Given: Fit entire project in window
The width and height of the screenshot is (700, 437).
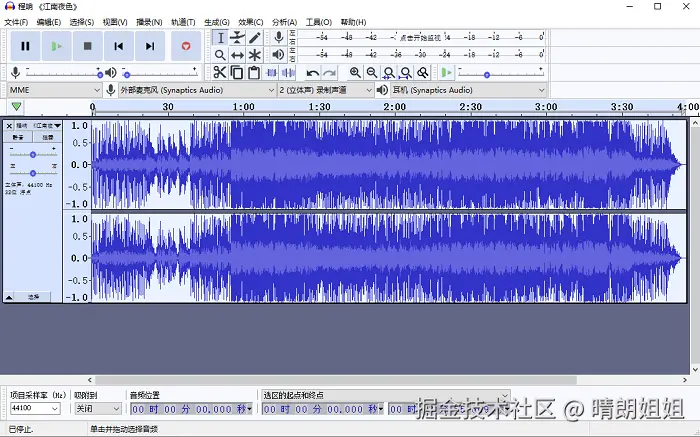Looking at the screenshot, I should coord(406,72).
